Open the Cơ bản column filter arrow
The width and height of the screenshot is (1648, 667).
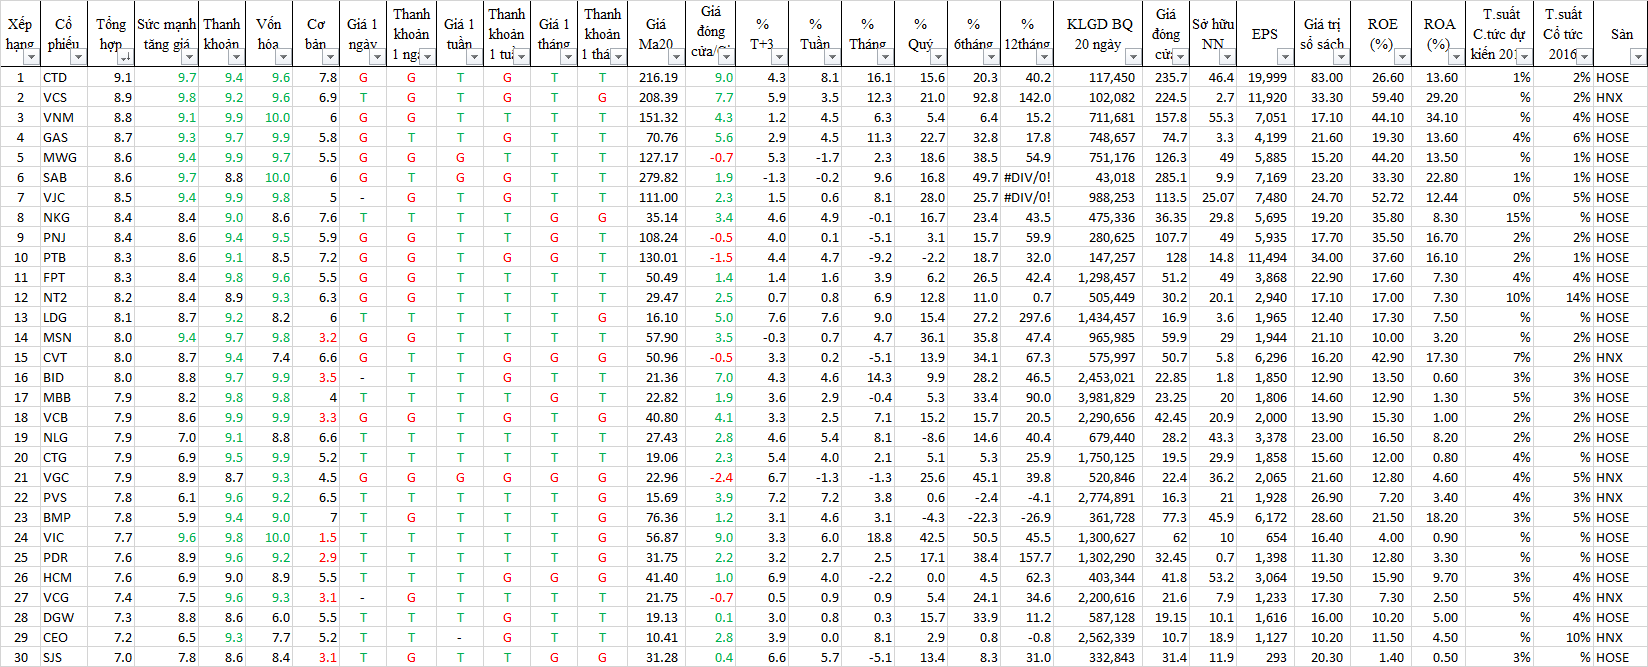pos(332,58)
